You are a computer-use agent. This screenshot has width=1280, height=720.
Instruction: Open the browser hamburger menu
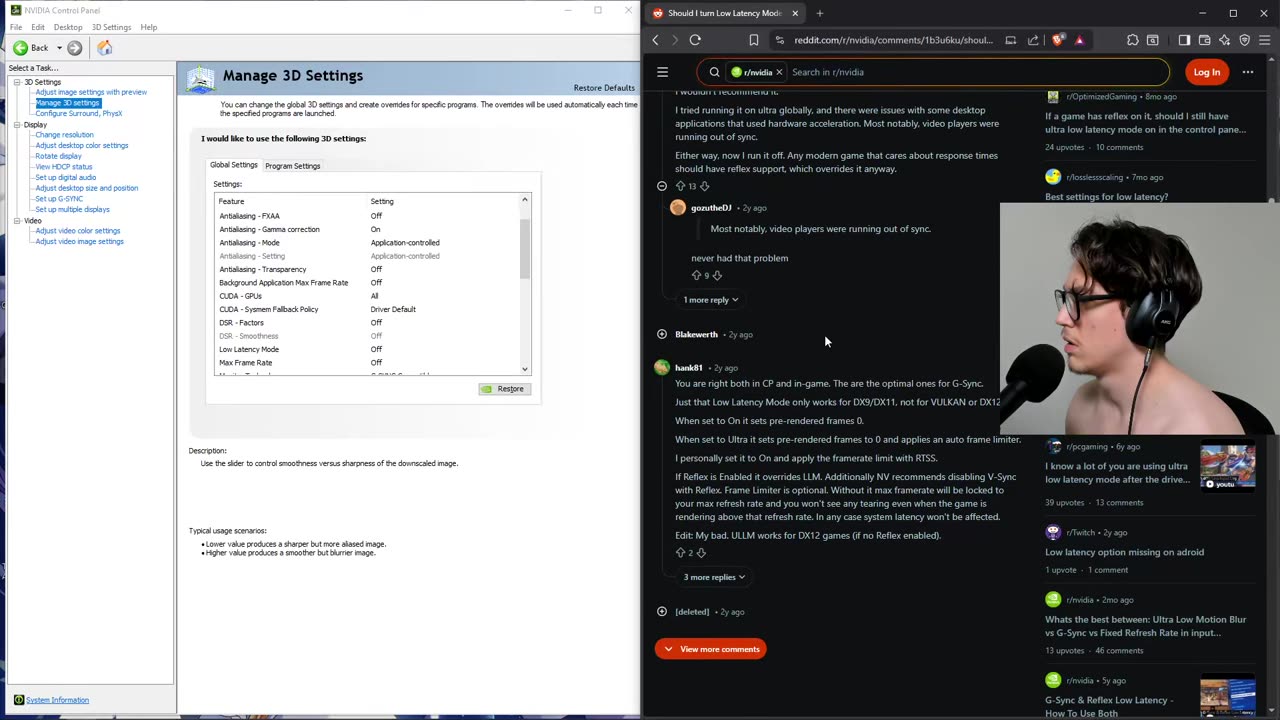click(1264, 40)
